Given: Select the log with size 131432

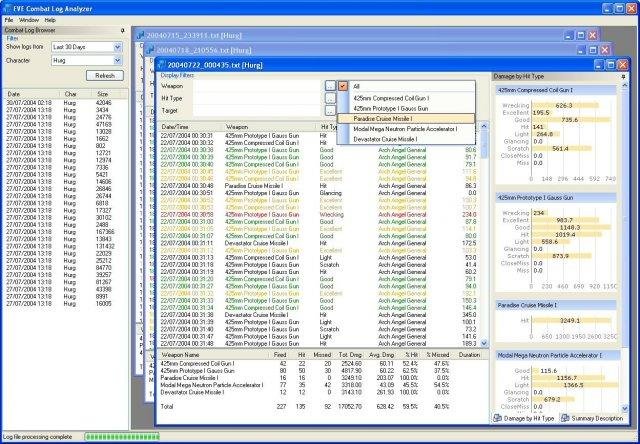Looking at the screenshot, I should coord(64,246).
